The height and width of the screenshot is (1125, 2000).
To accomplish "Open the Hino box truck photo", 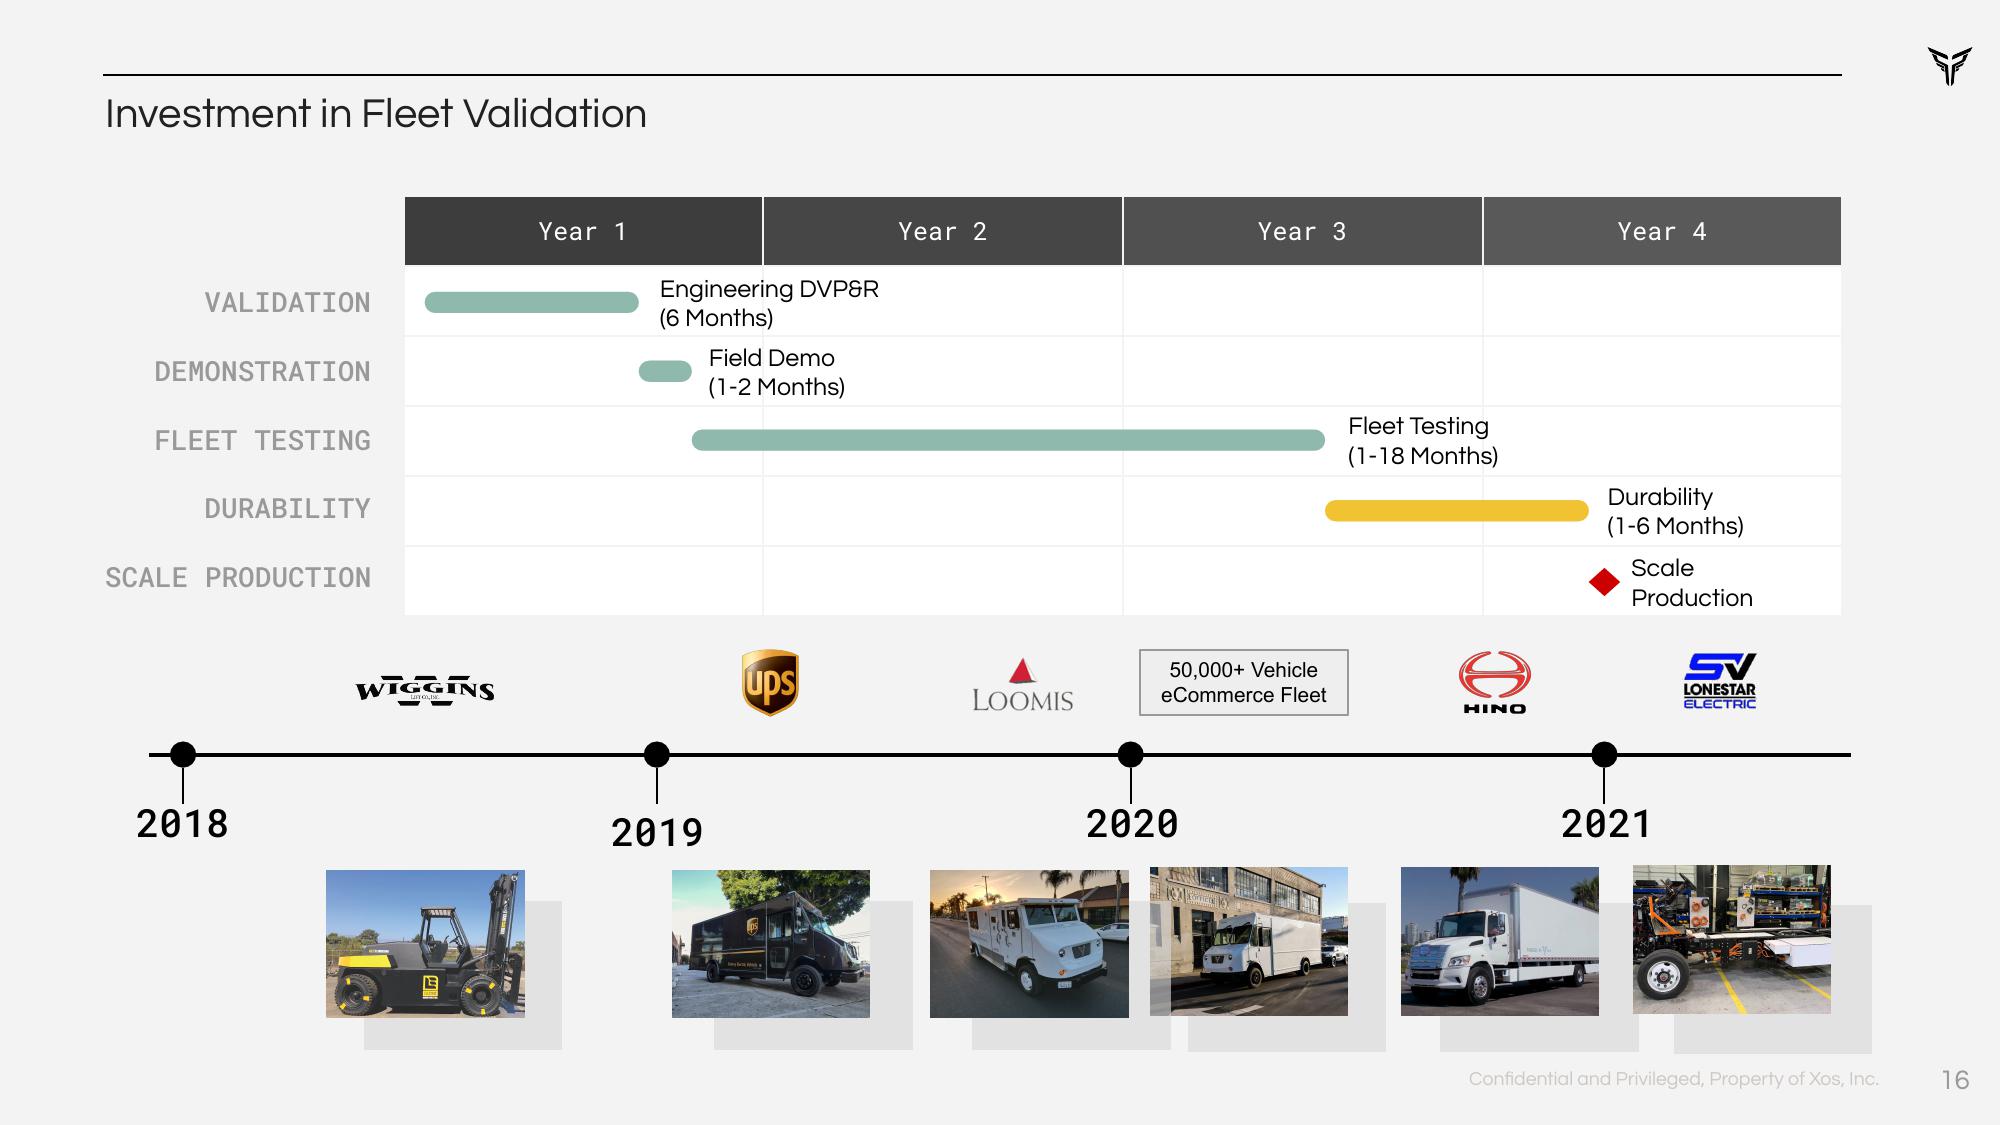I will click(1500, 941).
